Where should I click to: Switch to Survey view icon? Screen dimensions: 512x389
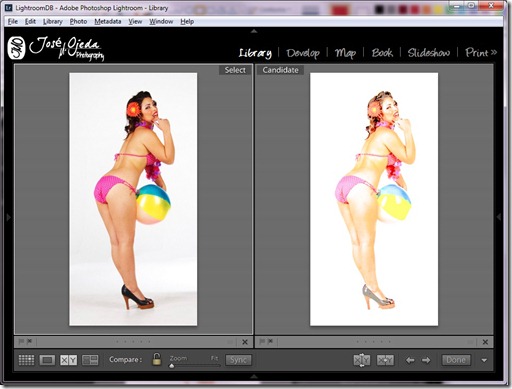(x=90, y=360)
